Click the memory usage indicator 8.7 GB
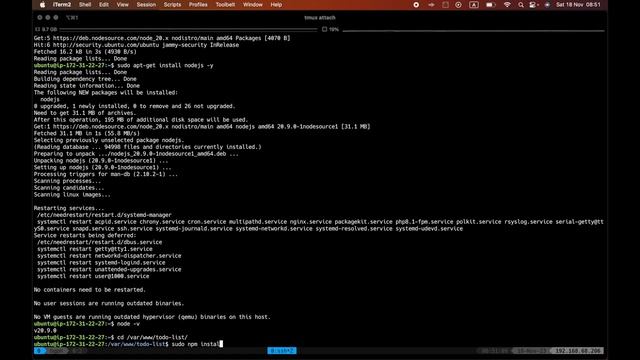Screen dimensions: 640x360 tap(46, 29)
